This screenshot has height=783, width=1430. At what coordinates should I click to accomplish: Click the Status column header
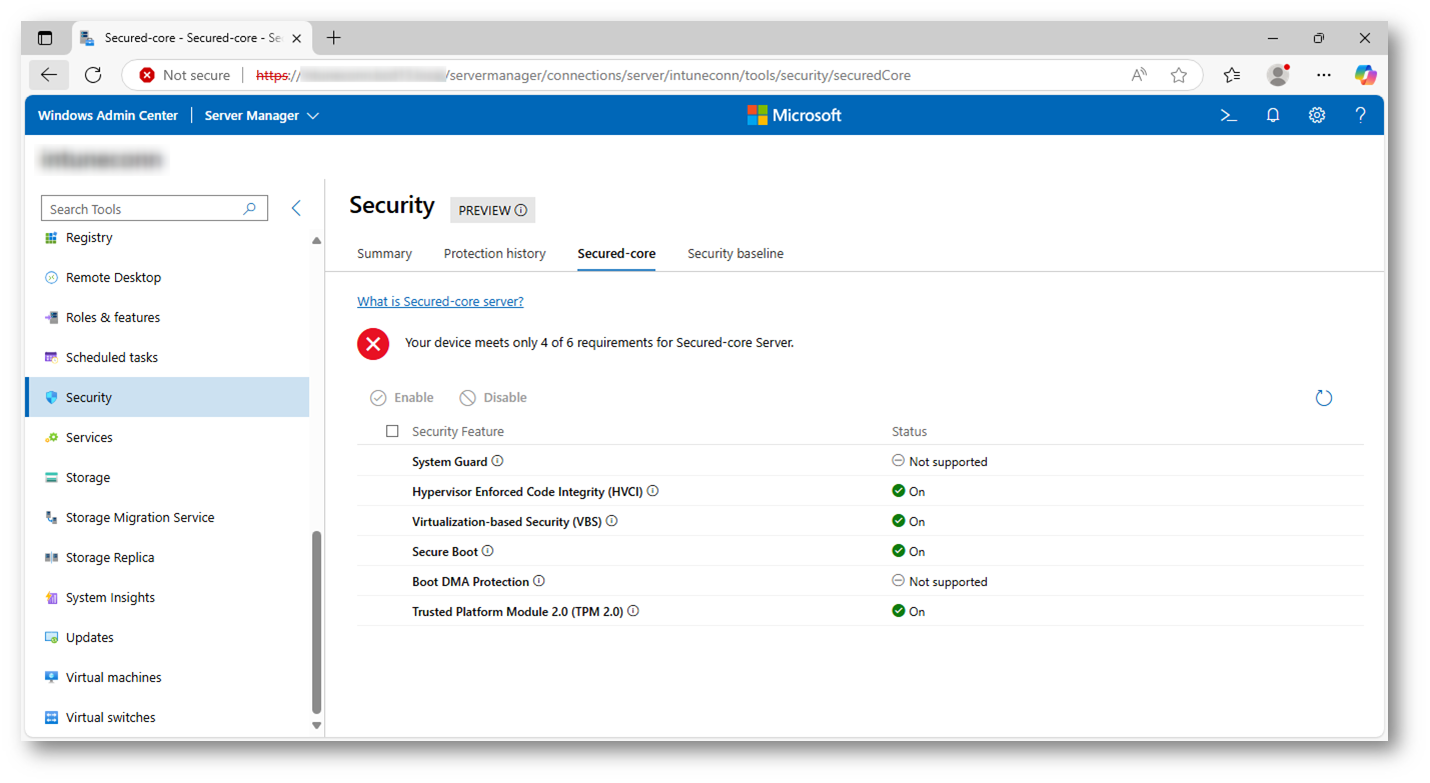tap(909, 431)
